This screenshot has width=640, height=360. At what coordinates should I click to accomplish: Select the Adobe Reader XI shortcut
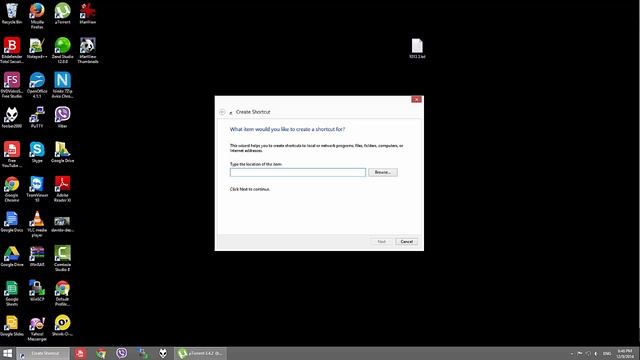pyautogui.click(x=62, y=189)
